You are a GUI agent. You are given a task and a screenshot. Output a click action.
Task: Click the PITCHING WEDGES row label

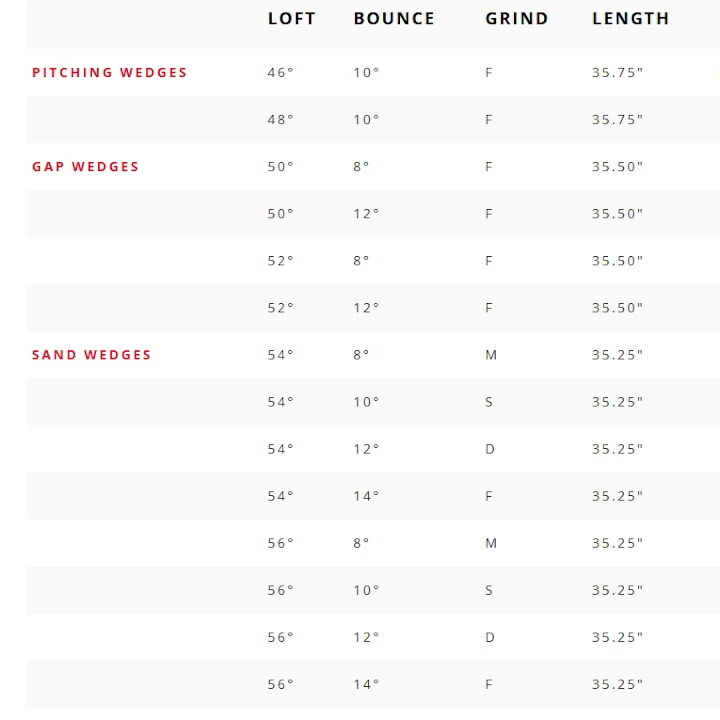pos(110,73)
